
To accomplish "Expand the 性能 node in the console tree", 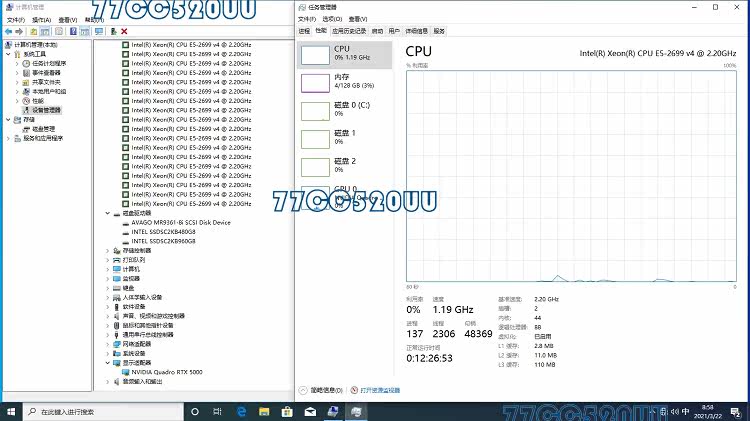I will [17, 101].
